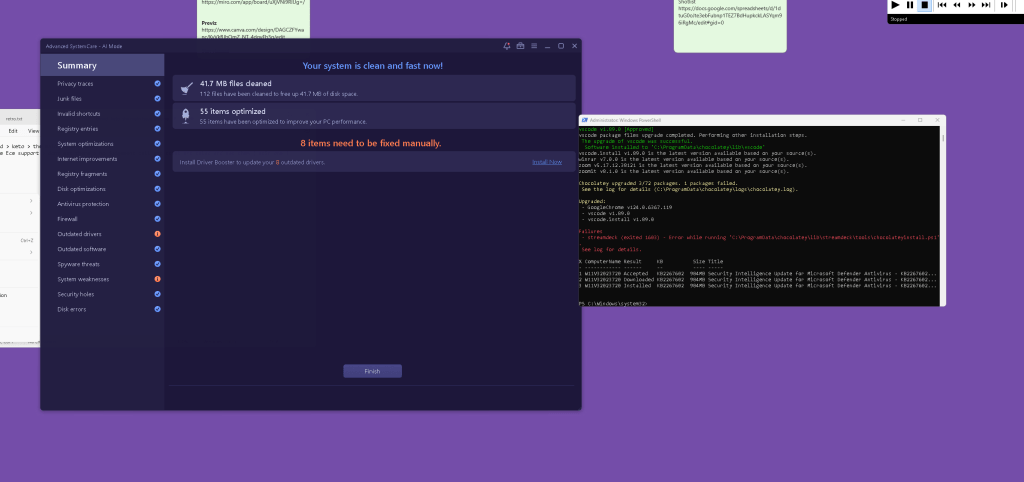Click the Firewall checkmark indicator
1024x482 pixels.
[157, 219]
